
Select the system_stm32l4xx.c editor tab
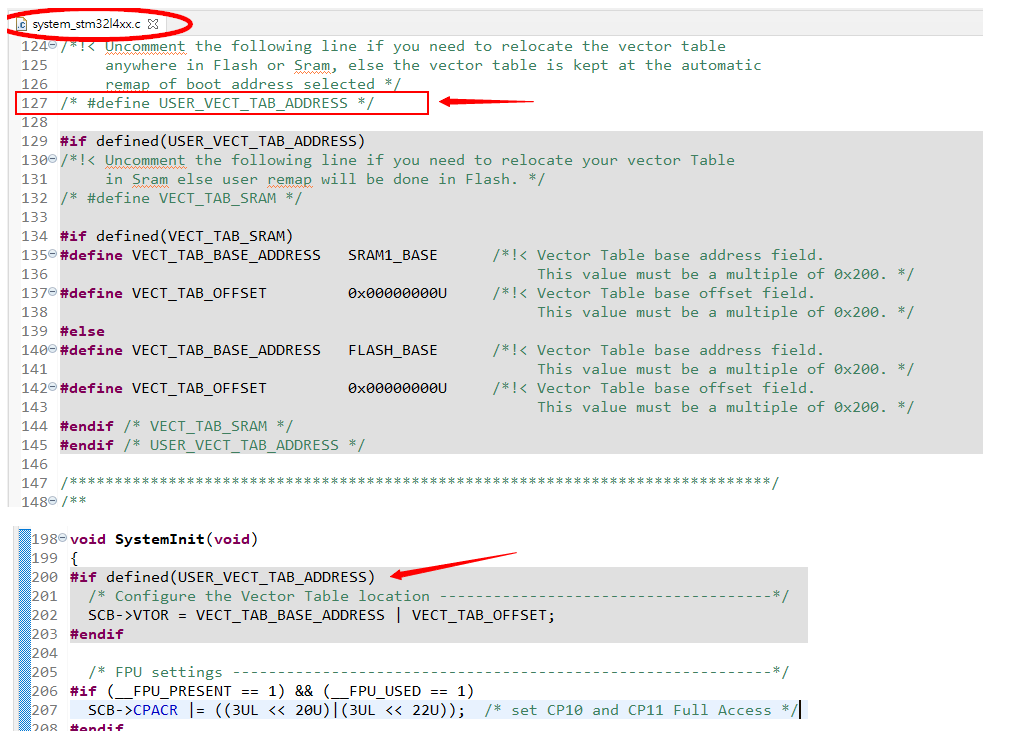(x=86, y=24)
